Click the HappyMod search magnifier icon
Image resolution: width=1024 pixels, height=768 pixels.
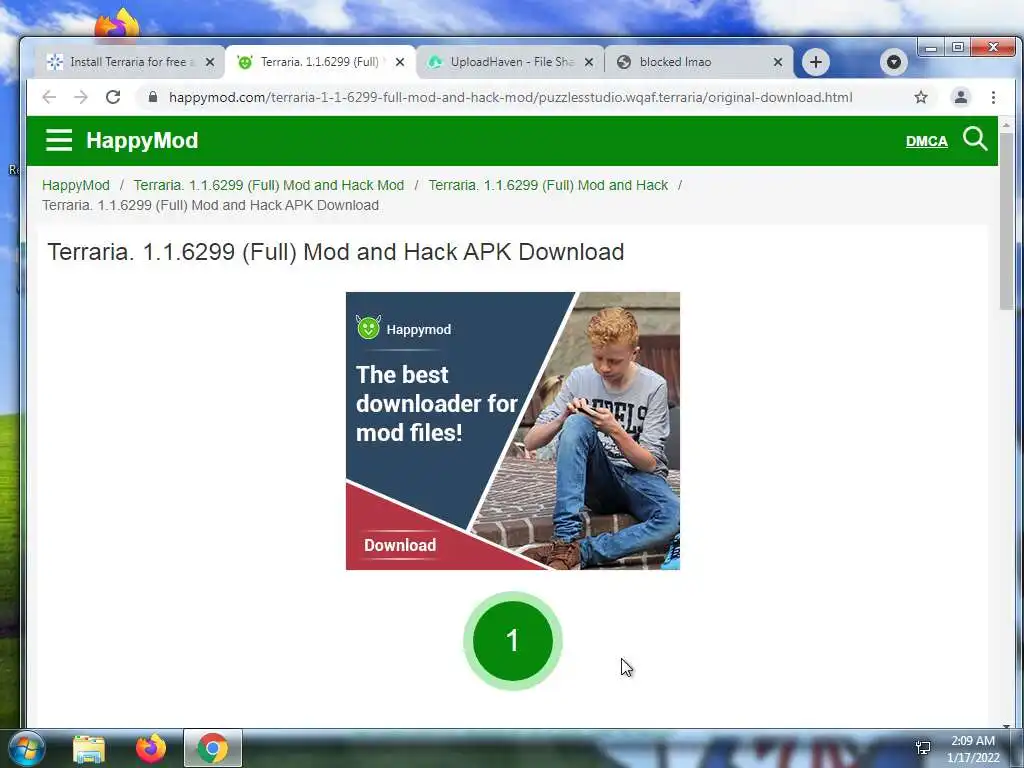(x=975, y=139)
